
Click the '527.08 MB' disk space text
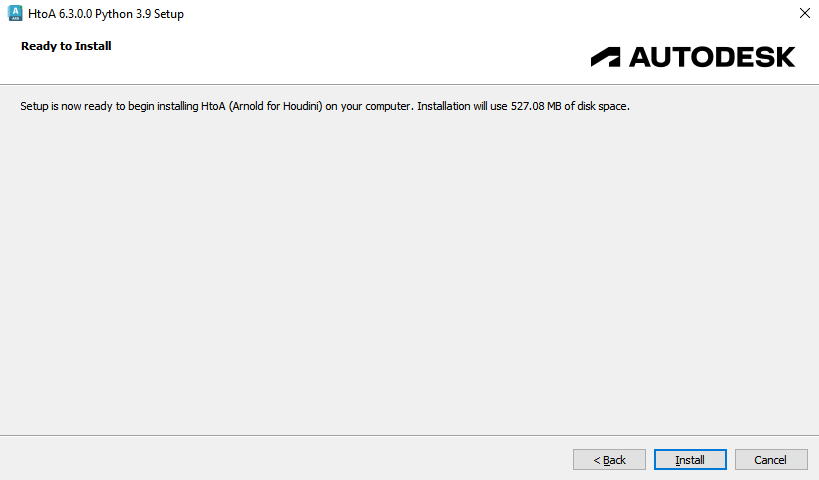pyautogui.click(x=540, y=106)
